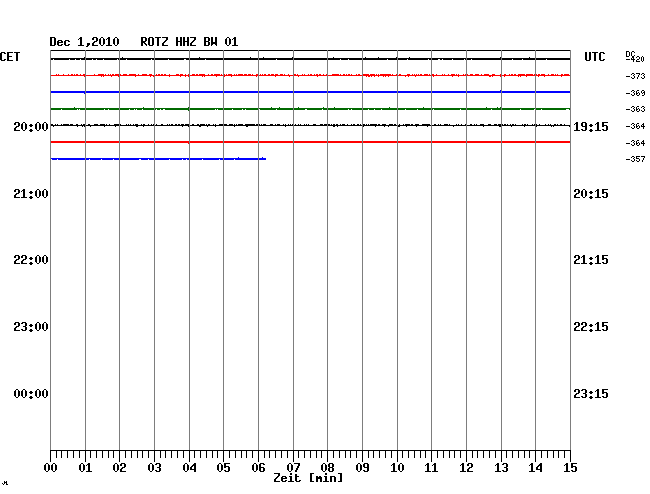The width and height of the screenshot is (650, 494).
Task: Click the '21:15' UTC time label
Action: pyautogui.click(x=591, y=260)
